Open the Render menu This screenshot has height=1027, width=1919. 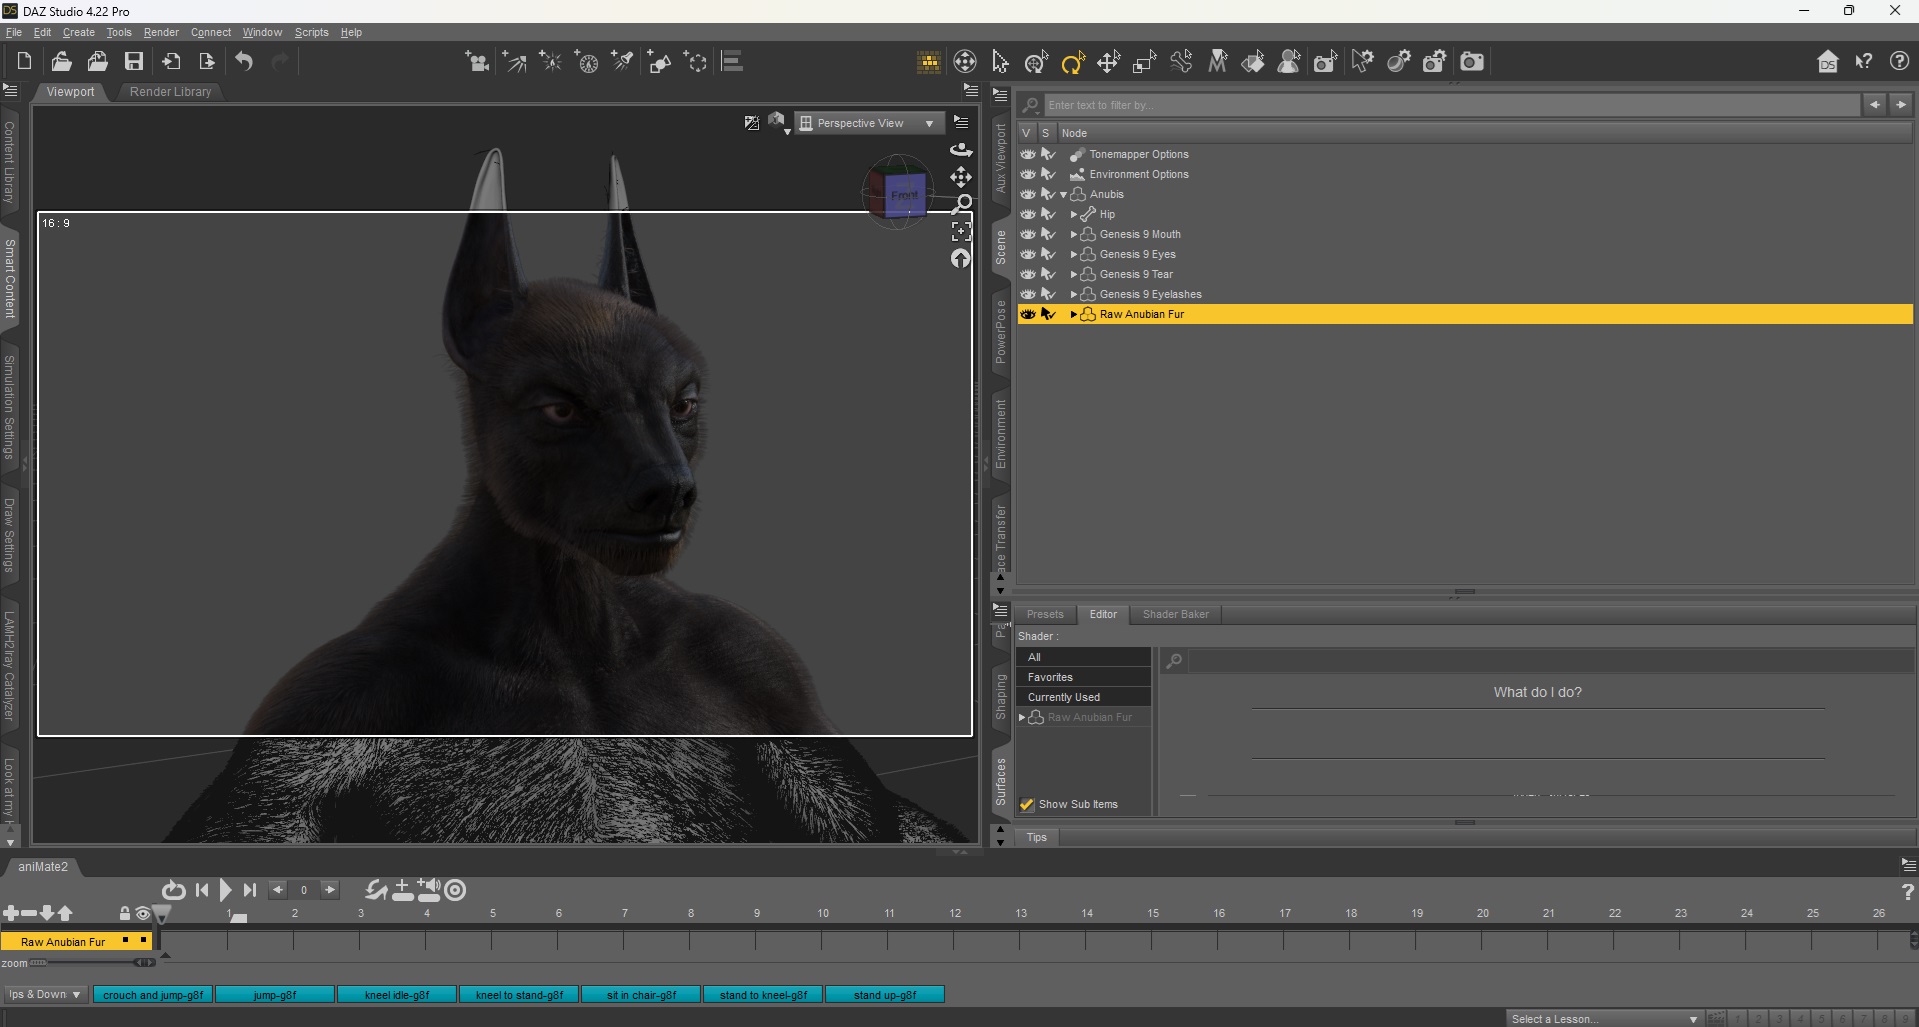tap(161, 32)
